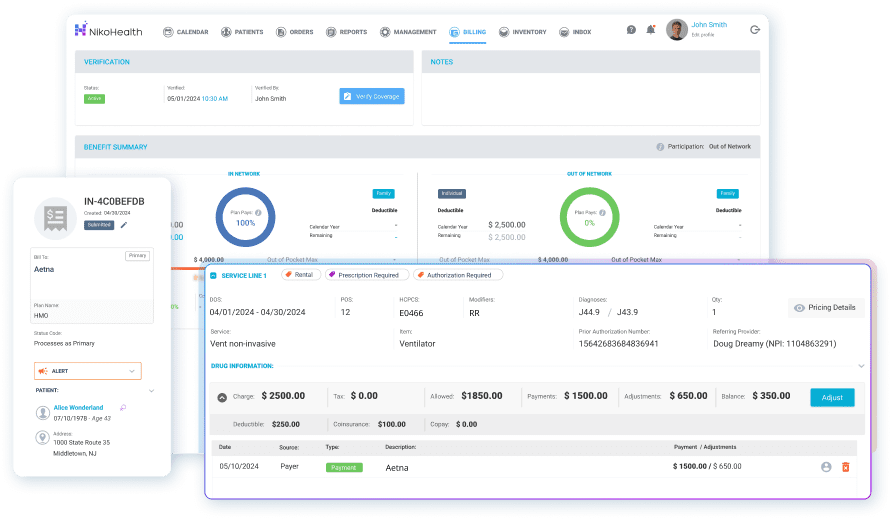Delete the Aetna payment row

pyautogui.click(x=846, y=467)
